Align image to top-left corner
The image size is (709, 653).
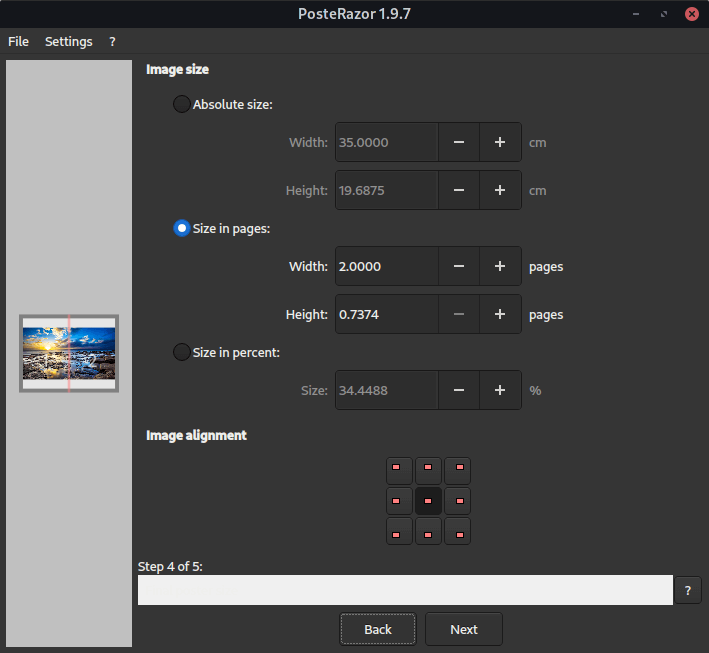(x=399, y=470)
